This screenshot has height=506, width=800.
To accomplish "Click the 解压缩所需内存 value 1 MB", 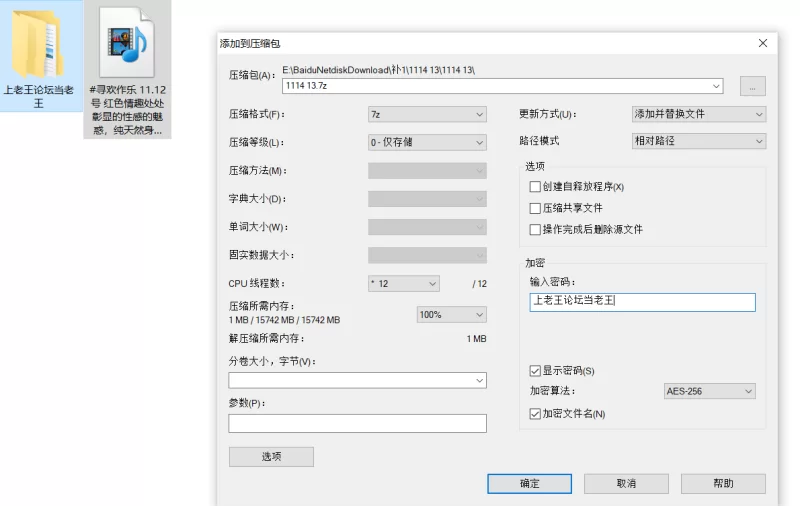I will 477,339.
